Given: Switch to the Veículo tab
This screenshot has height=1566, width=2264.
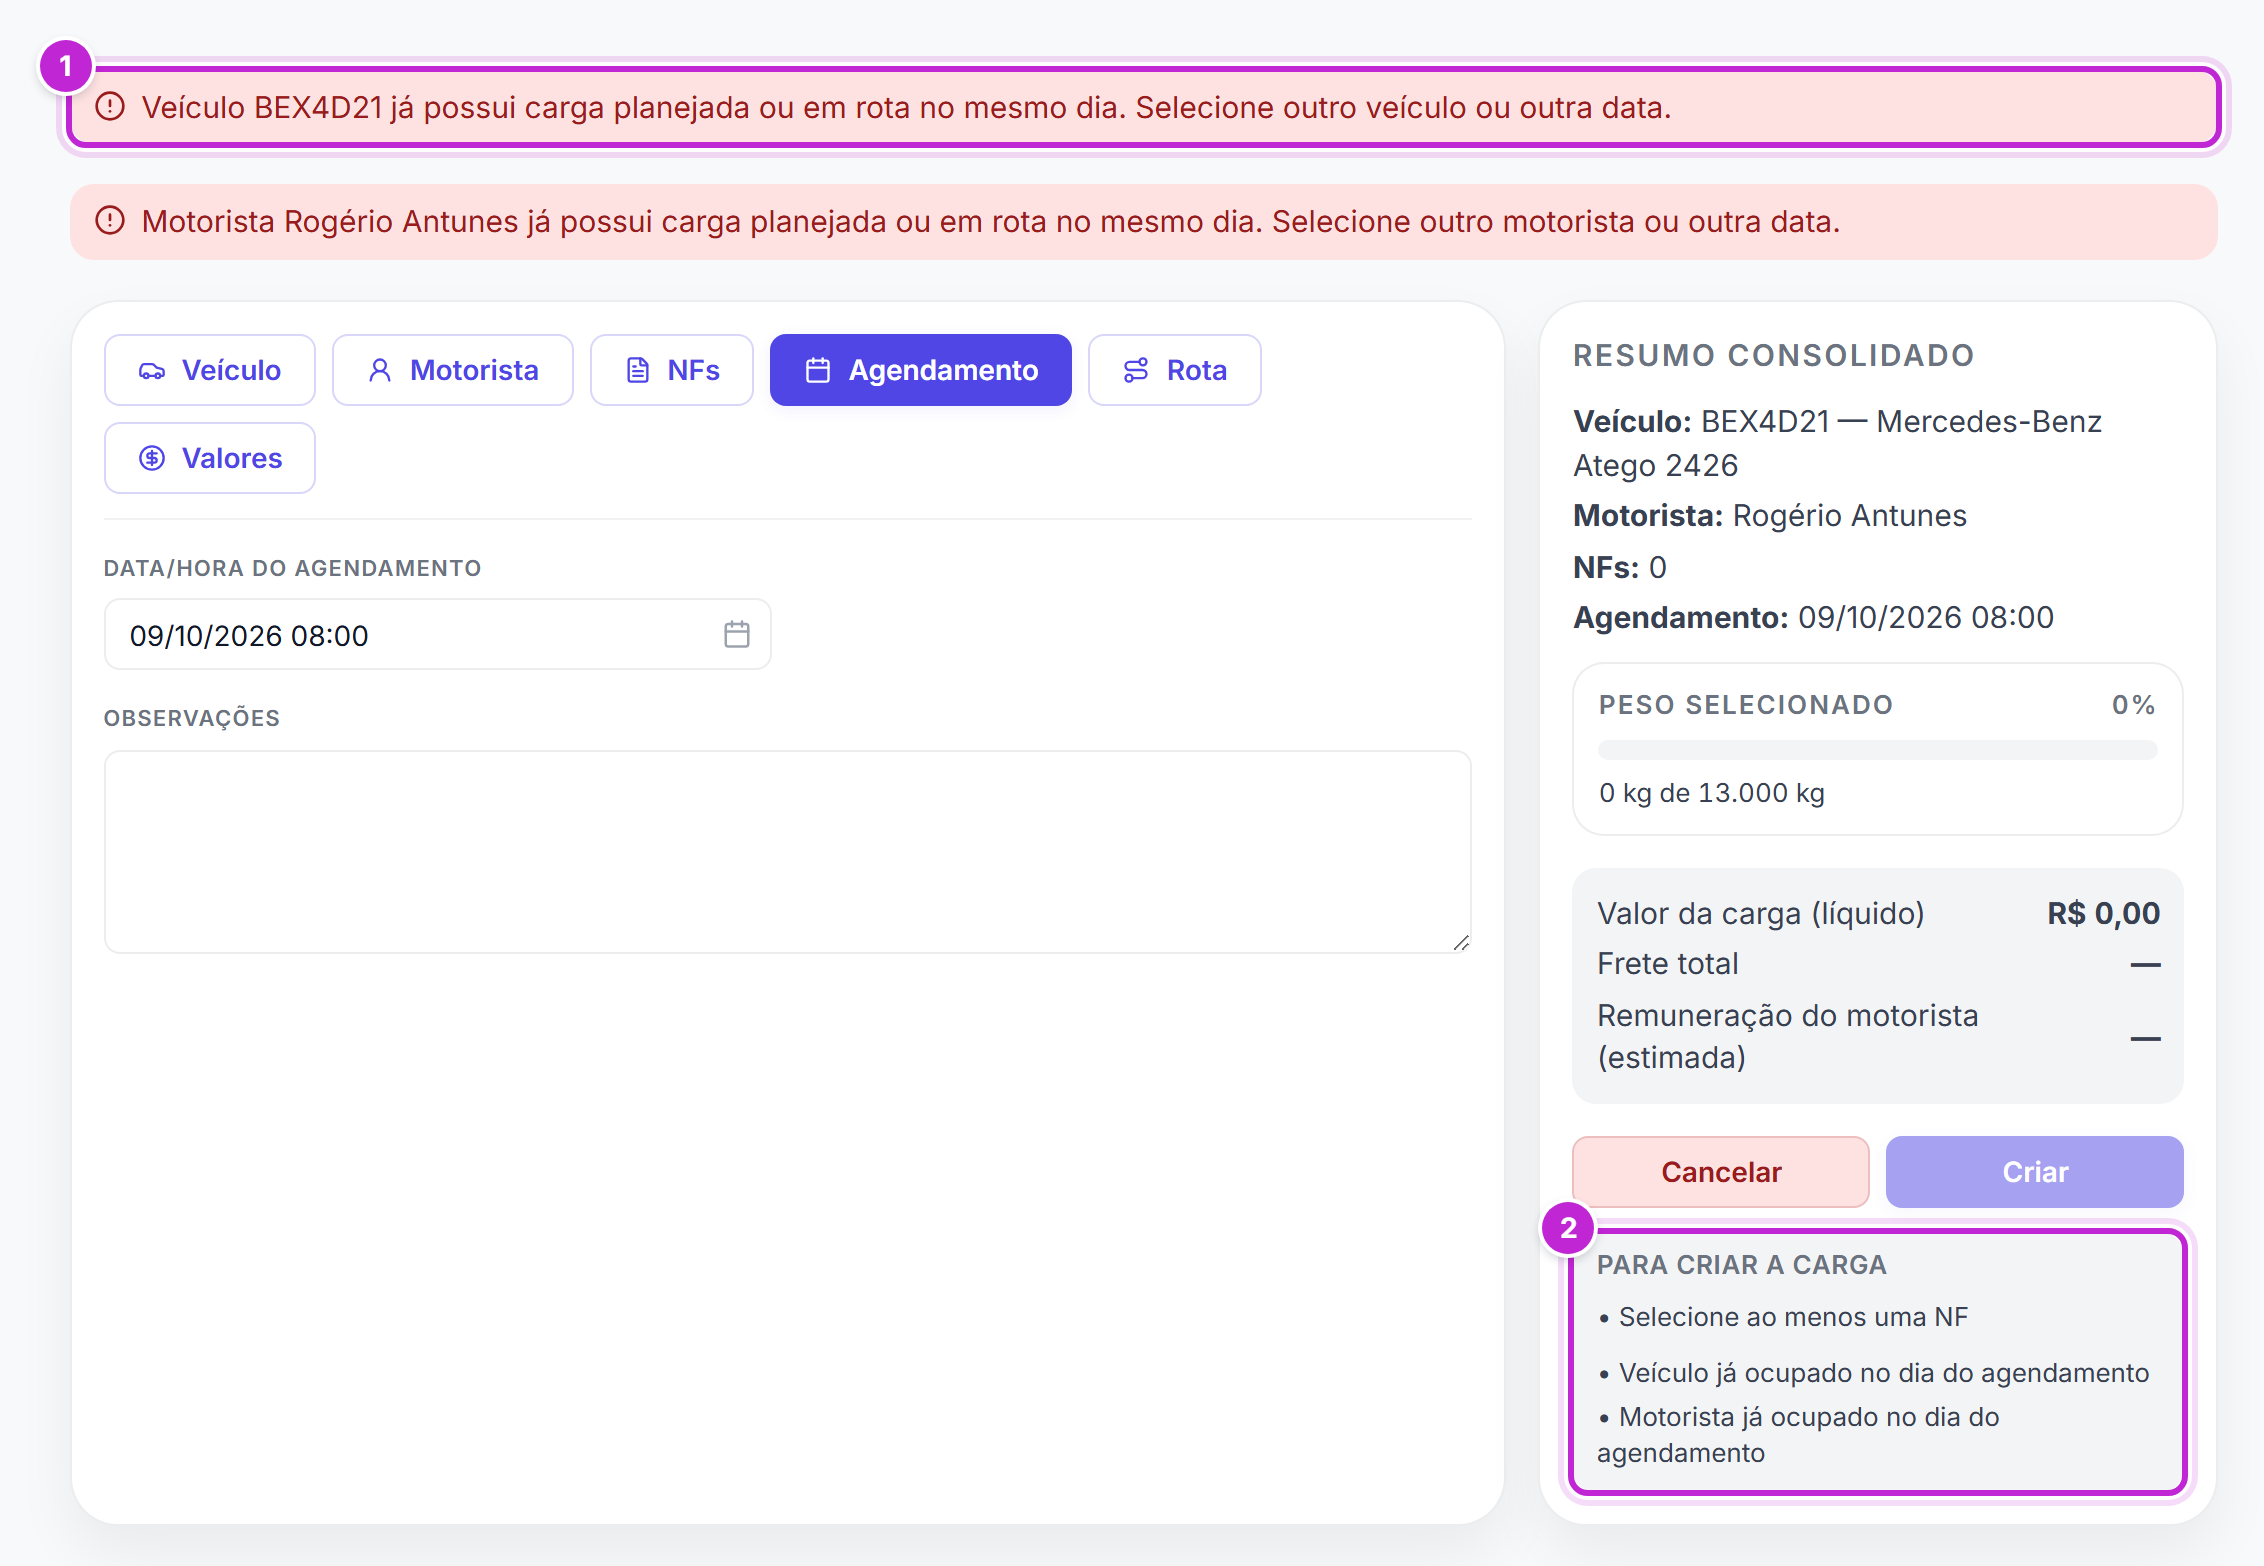Looking at the screenshot, I should pyautogui.click(x=210, y=371).
